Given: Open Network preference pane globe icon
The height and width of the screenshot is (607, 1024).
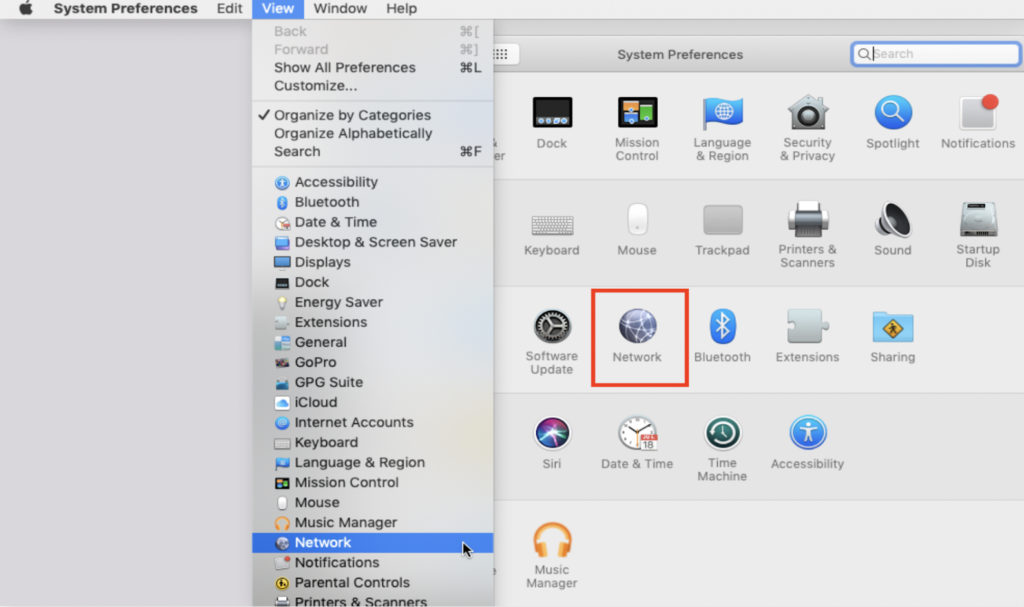Looking at the screenshot, I should (637, 326).
